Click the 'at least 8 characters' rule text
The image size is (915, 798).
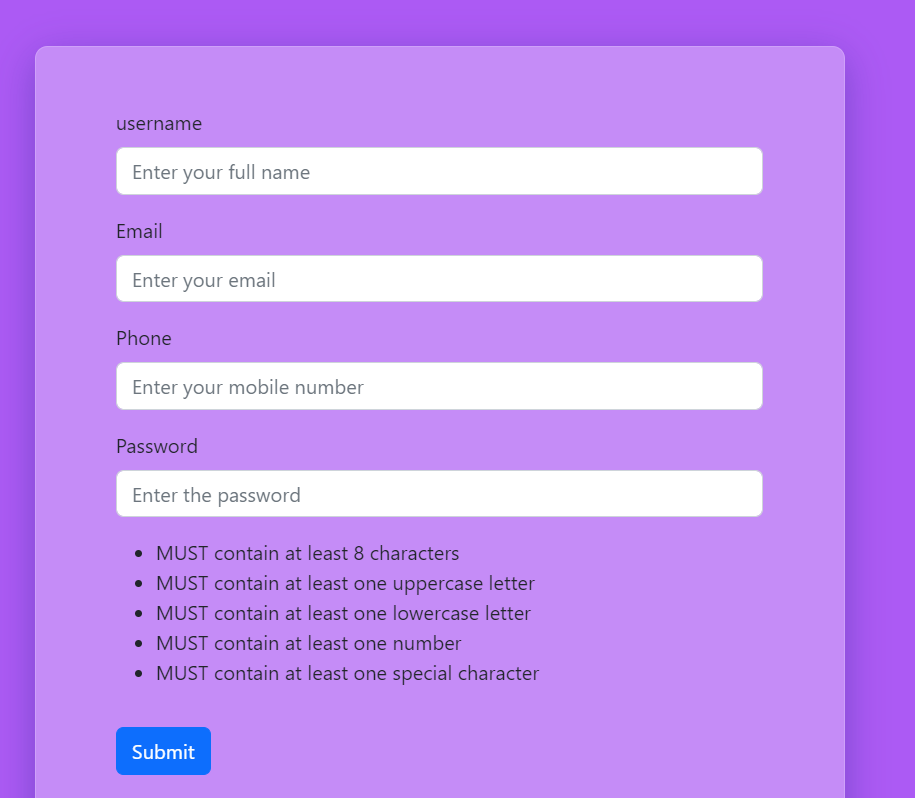click(372, 553)
